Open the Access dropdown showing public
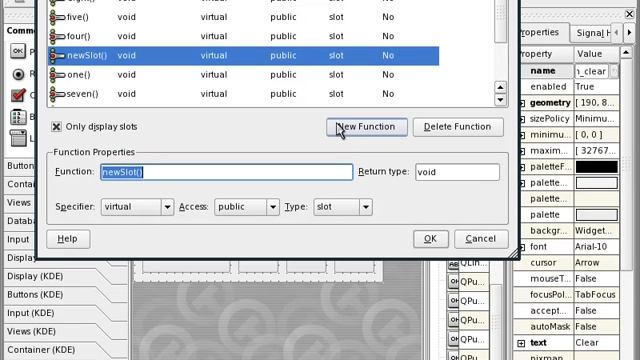Viewport: 640px width, 360px height. 247,207
